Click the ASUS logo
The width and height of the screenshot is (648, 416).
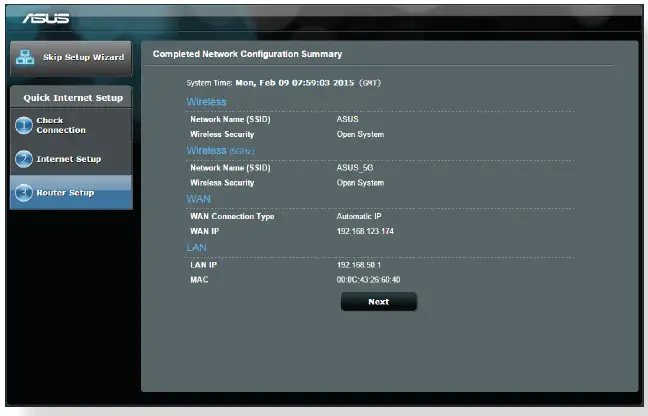46,18
